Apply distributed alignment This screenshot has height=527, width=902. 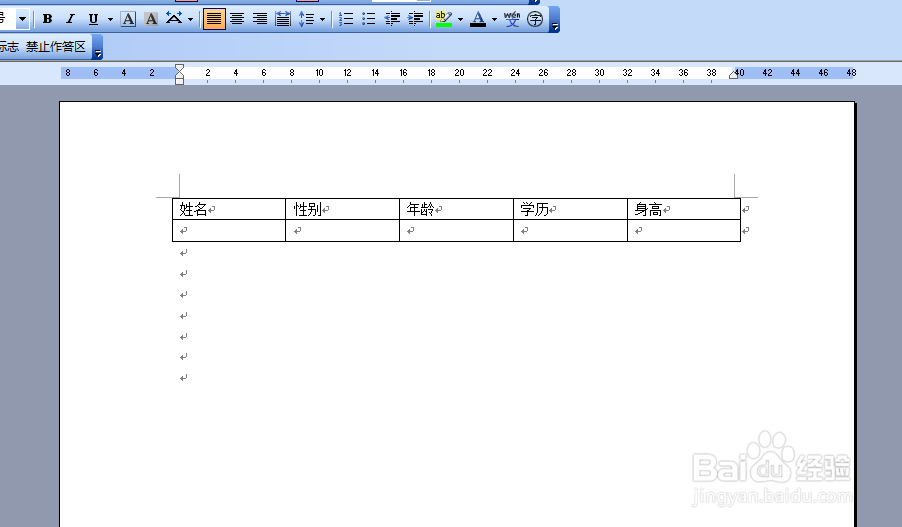pyautogui.click(x=283, y=19)
